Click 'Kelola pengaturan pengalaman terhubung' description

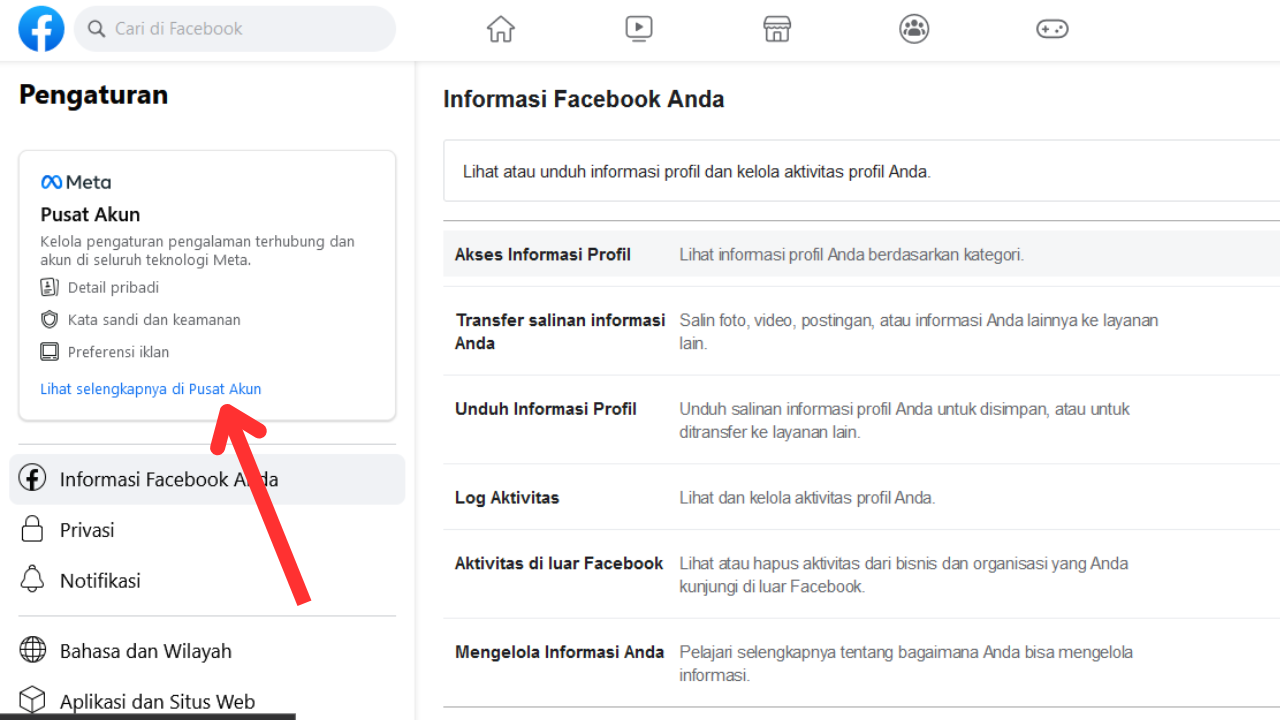click(197, 250)
